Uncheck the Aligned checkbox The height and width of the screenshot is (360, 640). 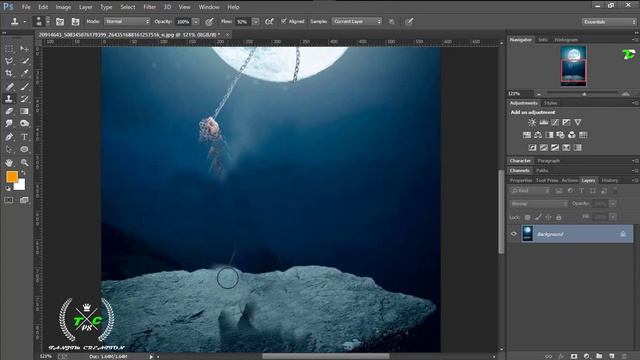[284, 21]
